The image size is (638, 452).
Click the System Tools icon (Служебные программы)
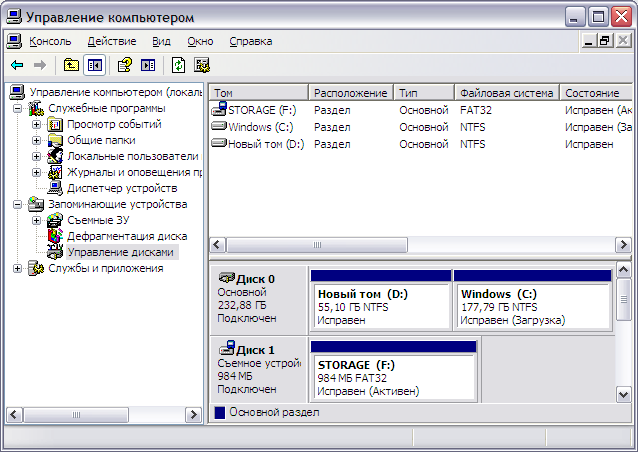click(x=36, y=108)
